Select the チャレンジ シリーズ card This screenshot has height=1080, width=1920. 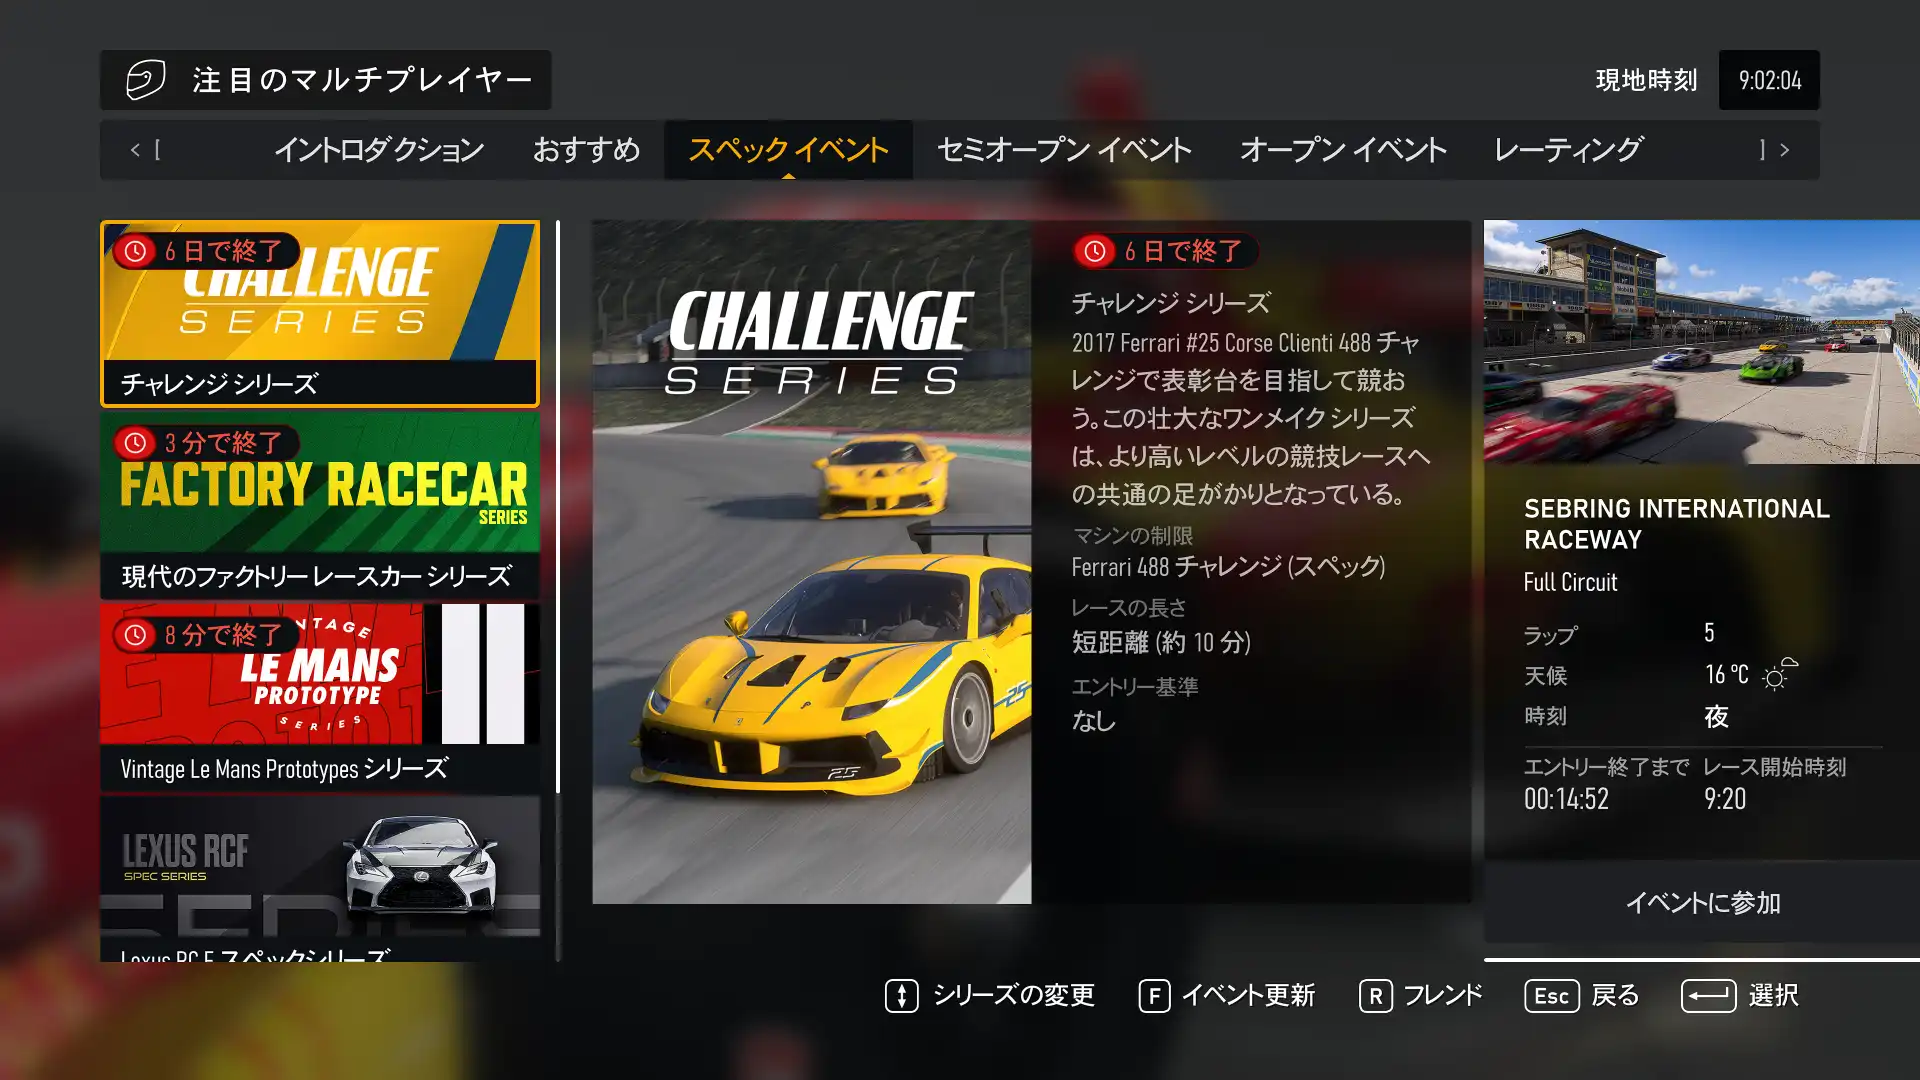[320, 313]
